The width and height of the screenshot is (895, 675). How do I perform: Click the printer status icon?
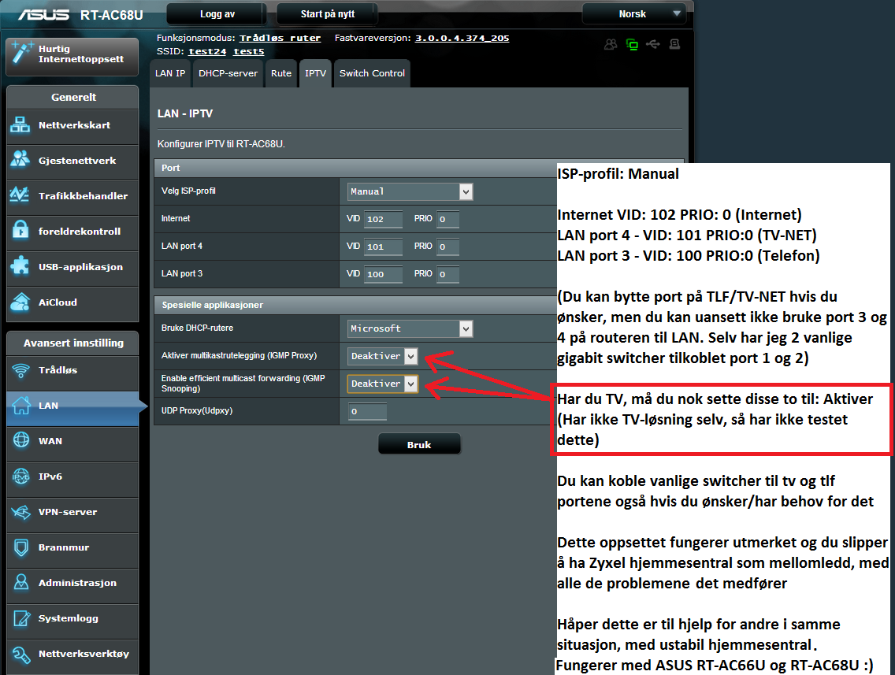click(x=675, y=45)
